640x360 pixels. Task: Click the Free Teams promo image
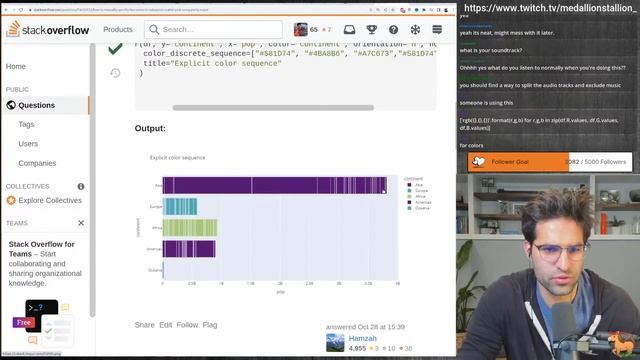pos(43,322)
